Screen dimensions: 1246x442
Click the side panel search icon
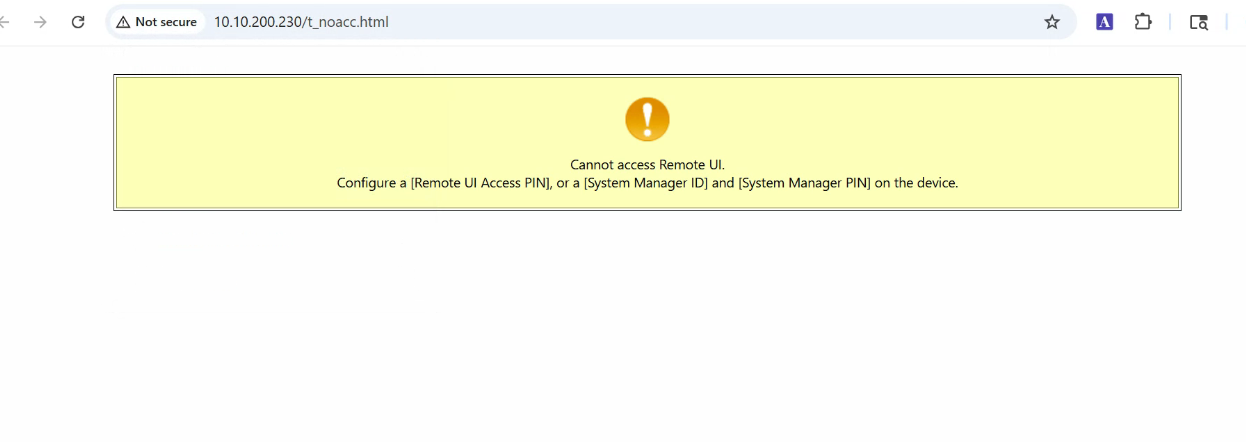1198,22
